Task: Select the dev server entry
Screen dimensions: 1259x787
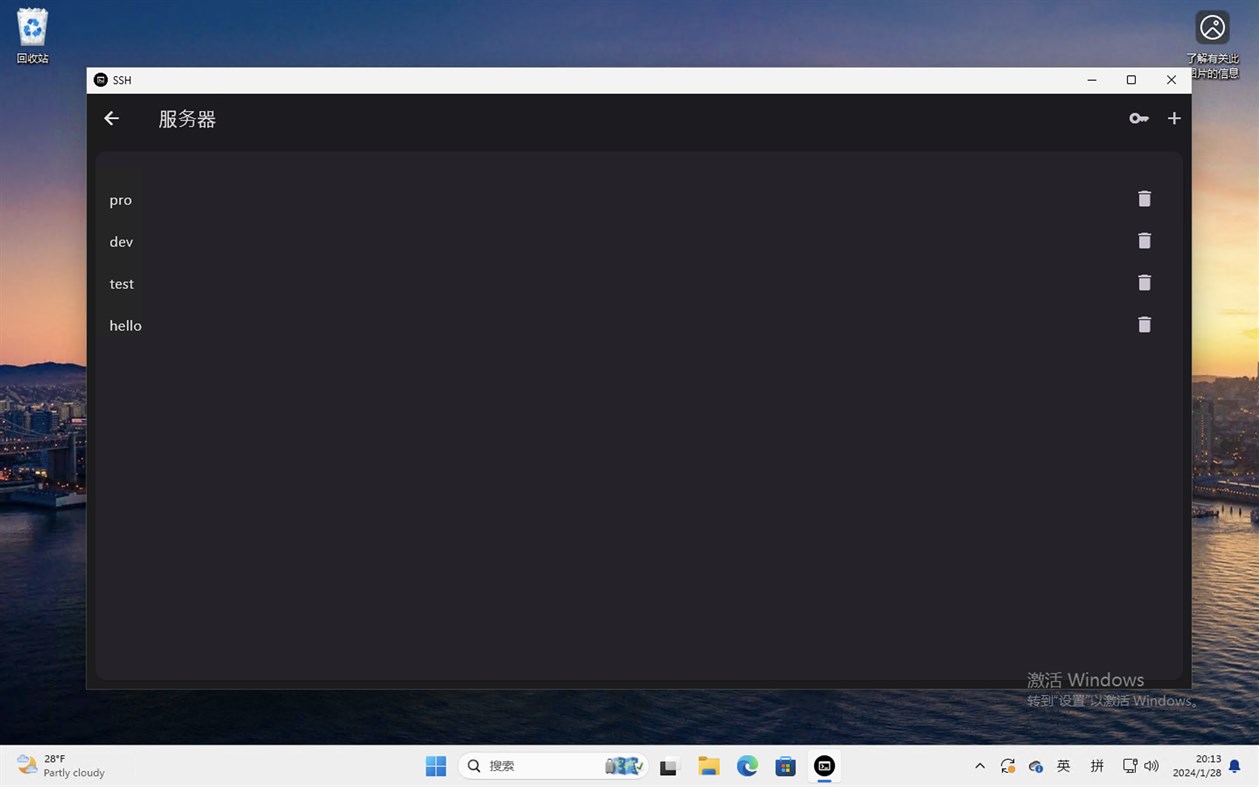Action: (x=121, y=241)
